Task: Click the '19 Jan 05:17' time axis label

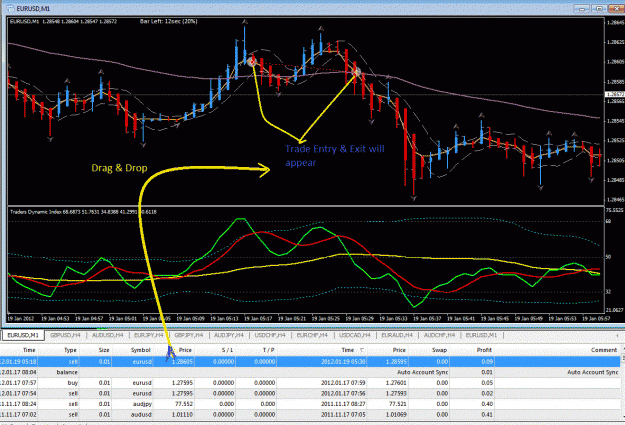Action: [258, 319]
